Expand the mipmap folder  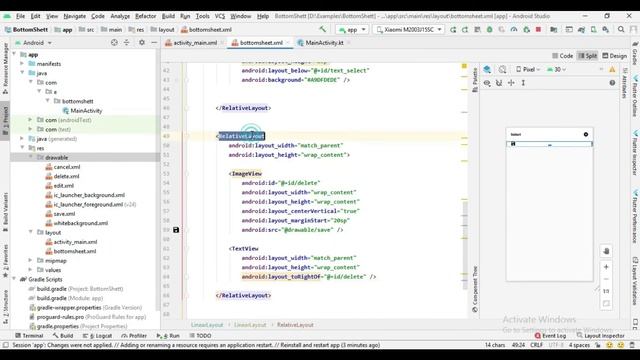point(31,260)
